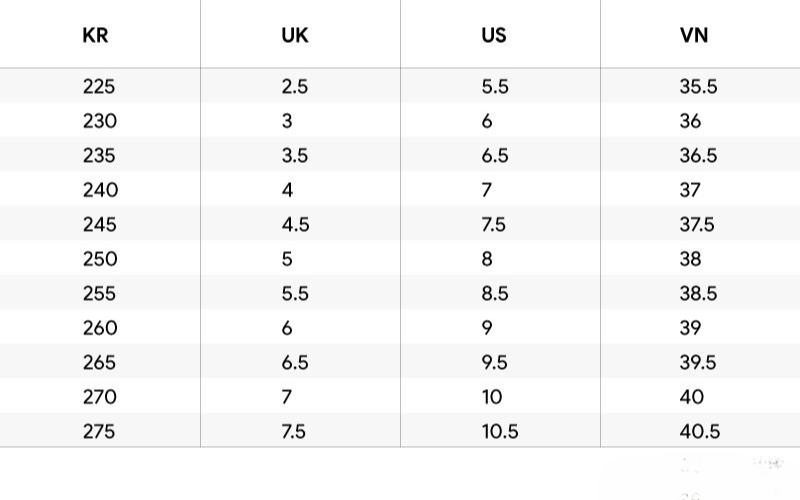Click UK size 6 cell
800x500 pixels.
[287, 328]
